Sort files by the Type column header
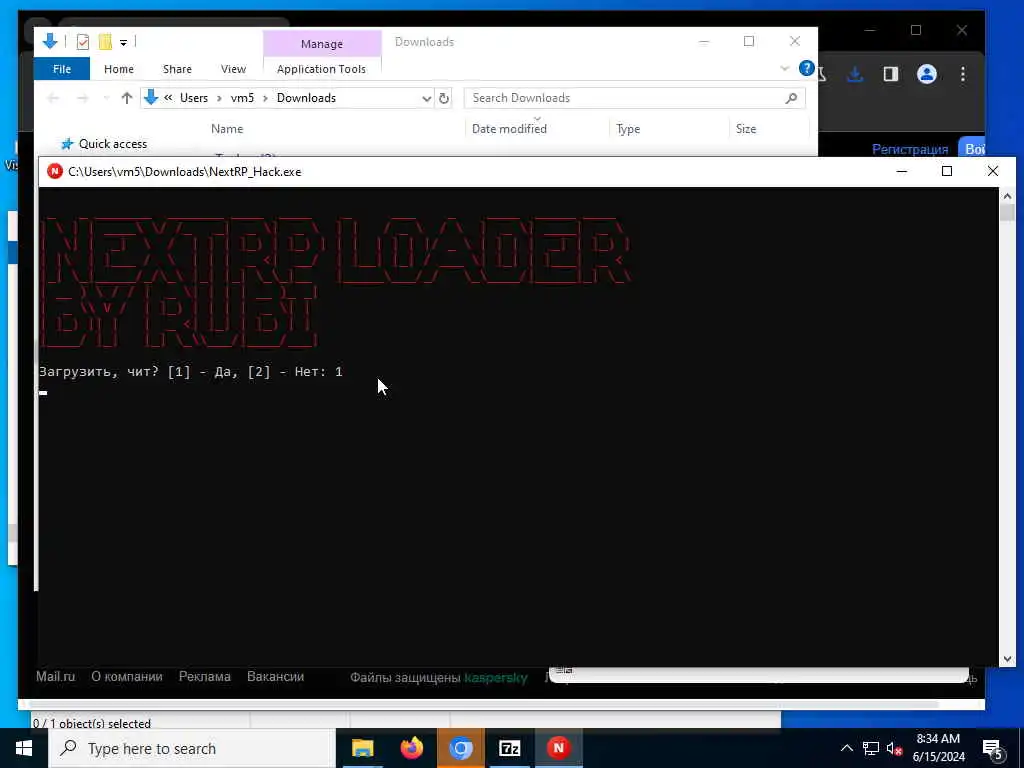Viewport: 1024px width, 768px height. 628,129
